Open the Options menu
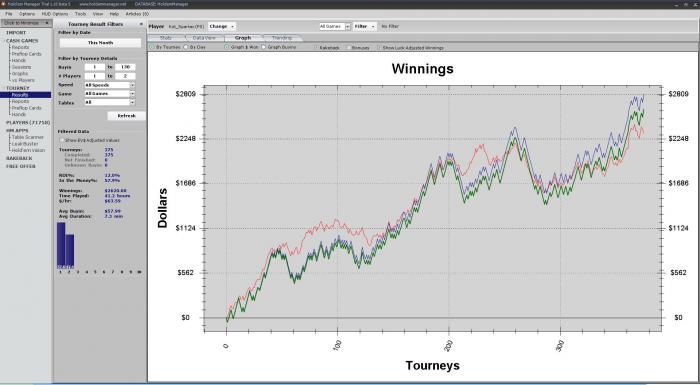700x385 pixels. pyautogui.click(x=27, y=14)
